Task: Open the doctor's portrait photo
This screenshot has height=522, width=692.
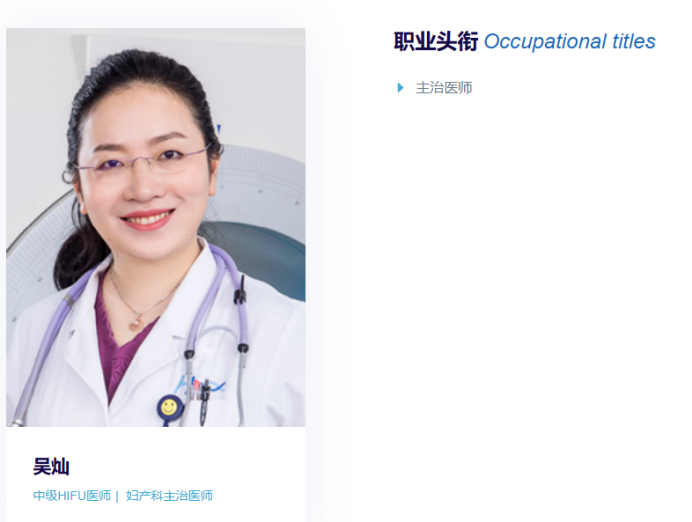Action: 156,227
